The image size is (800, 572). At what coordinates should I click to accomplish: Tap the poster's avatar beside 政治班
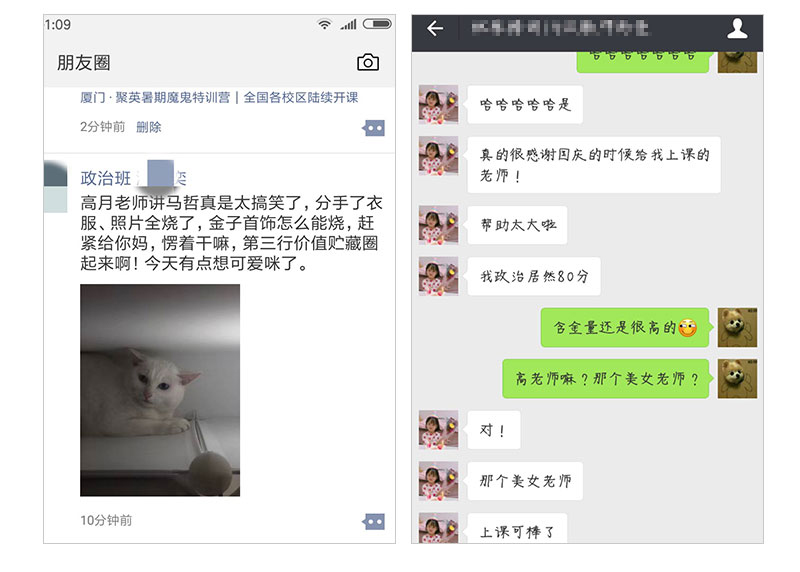point(55,186)
